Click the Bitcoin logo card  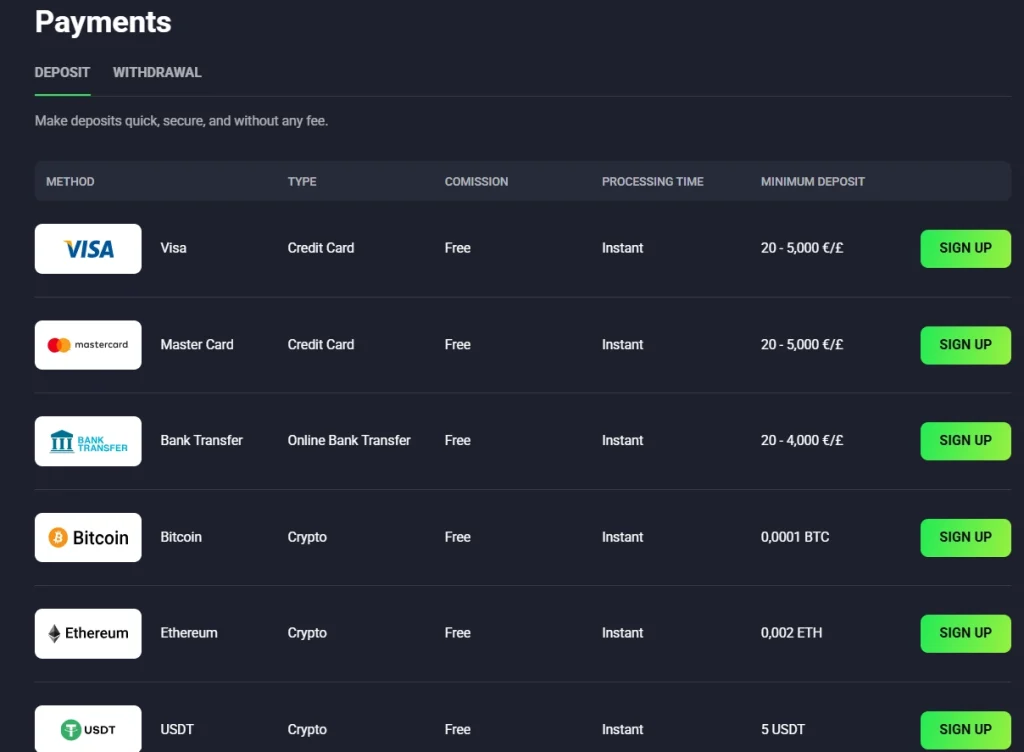click(x=88, y=537)
